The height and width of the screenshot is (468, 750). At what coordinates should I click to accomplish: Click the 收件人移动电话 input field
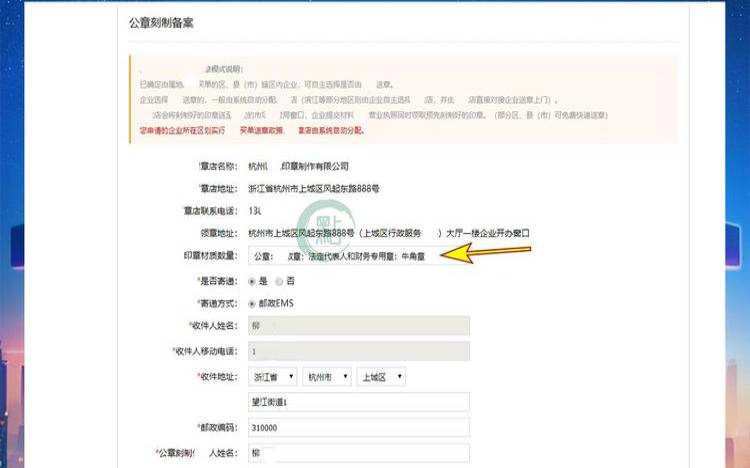tap(359, 351)
